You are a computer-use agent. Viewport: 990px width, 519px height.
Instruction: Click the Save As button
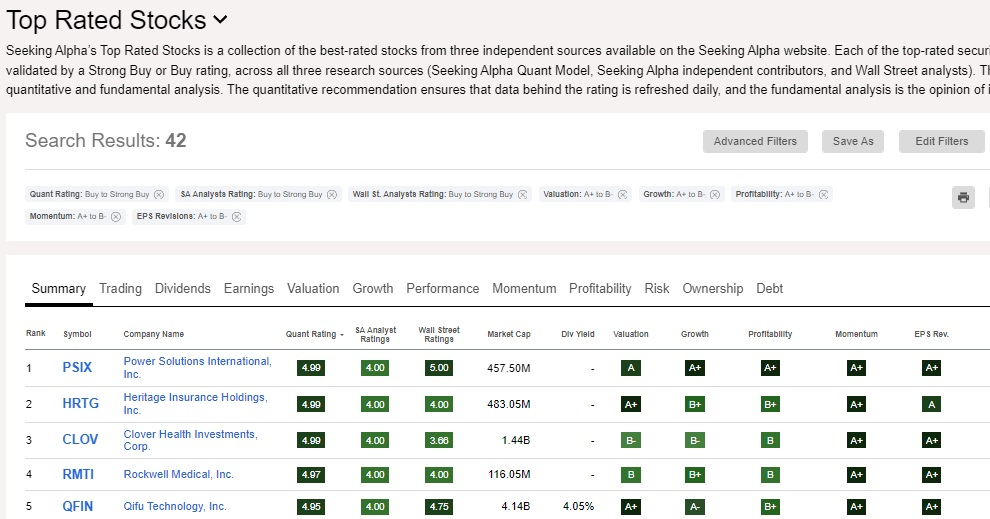pyautogui.click(x=852, y=141)
